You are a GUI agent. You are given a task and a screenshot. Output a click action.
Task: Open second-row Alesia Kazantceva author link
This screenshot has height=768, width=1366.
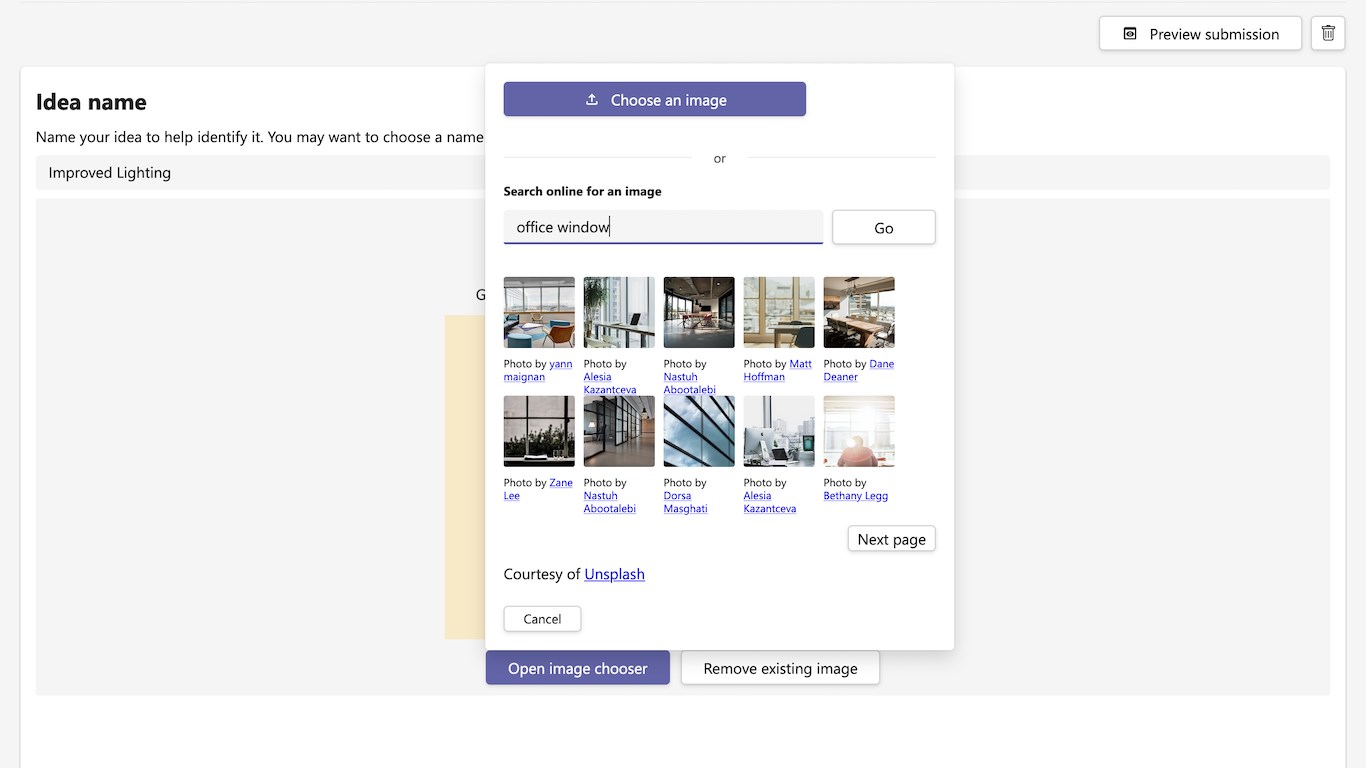coord(770,502)
